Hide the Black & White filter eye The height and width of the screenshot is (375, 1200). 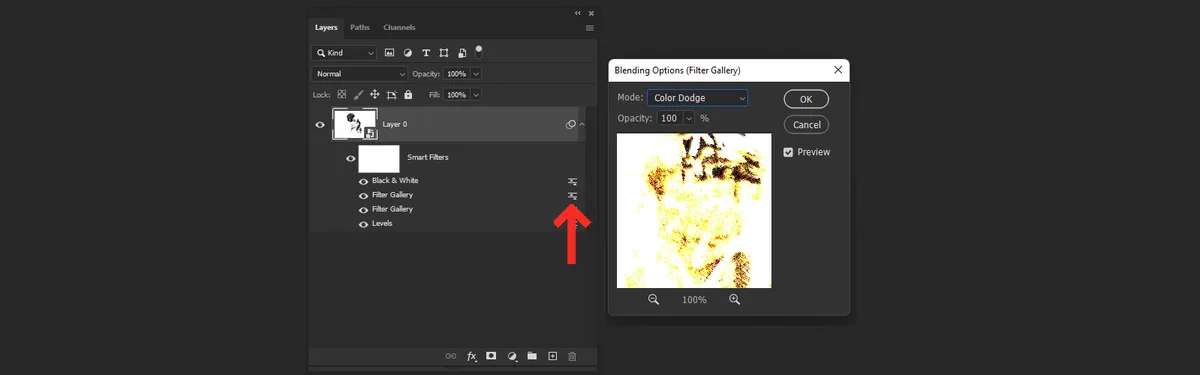tap(364, 181)
